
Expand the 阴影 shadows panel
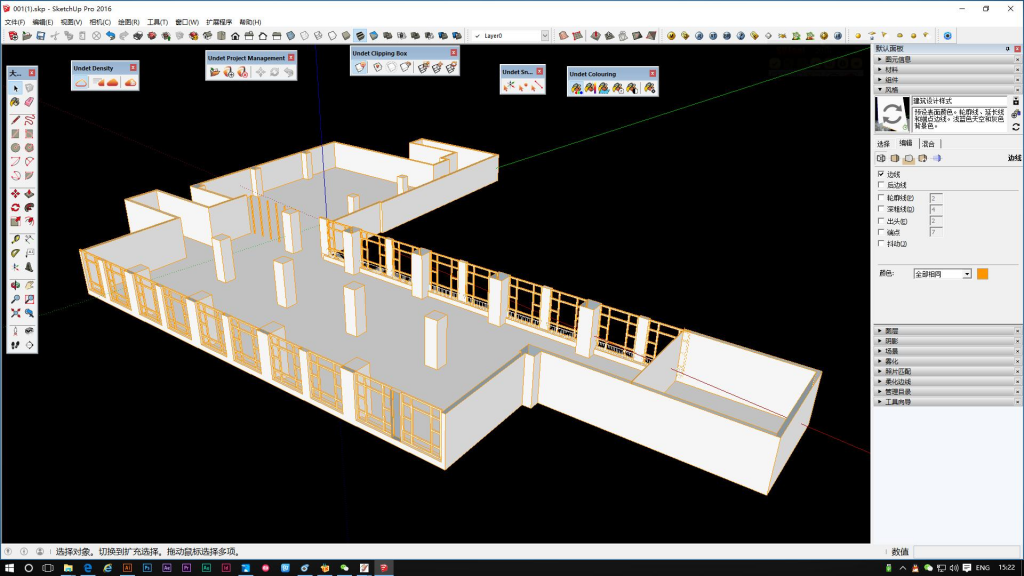[x=947, y=341]
